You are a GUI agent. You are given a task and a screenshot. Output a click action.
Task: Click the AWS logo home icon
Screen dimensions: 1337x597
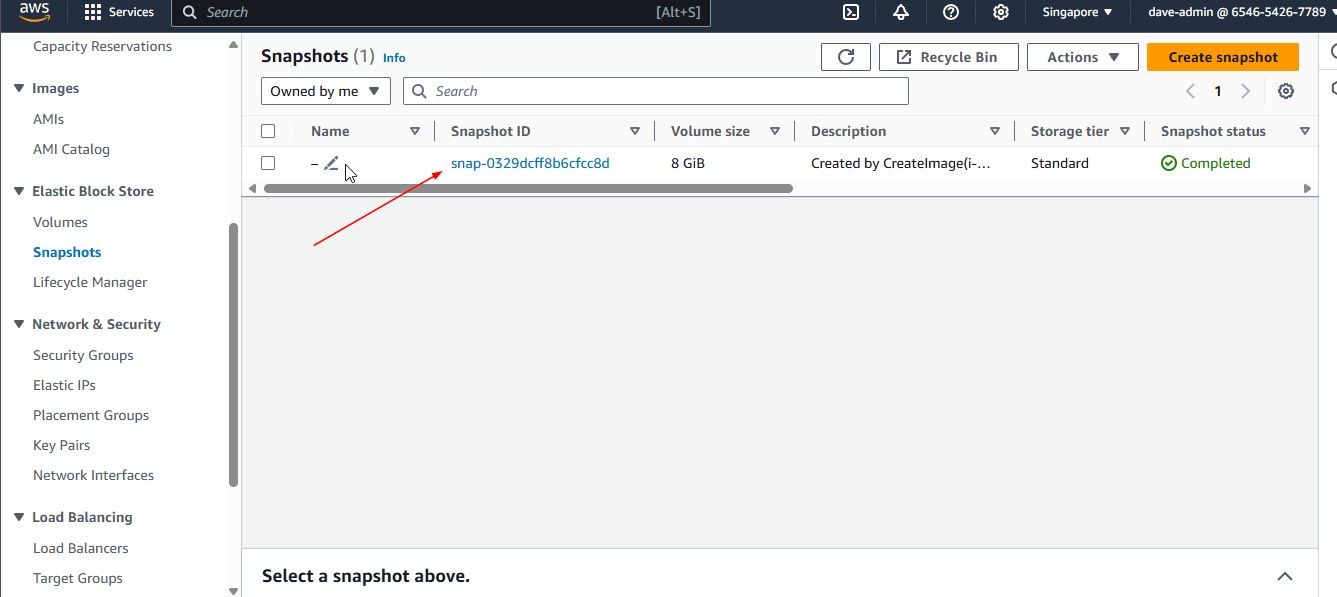[35, 12]
